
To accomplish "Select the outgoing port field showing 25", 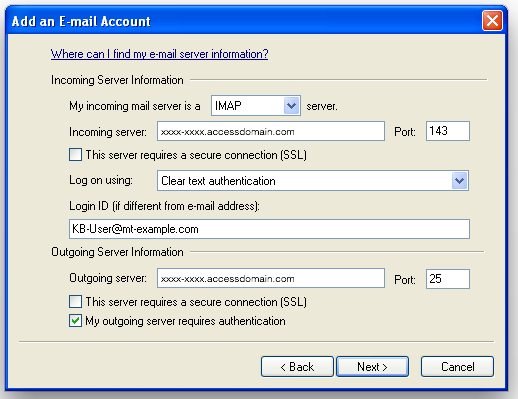I will point(448,279).
